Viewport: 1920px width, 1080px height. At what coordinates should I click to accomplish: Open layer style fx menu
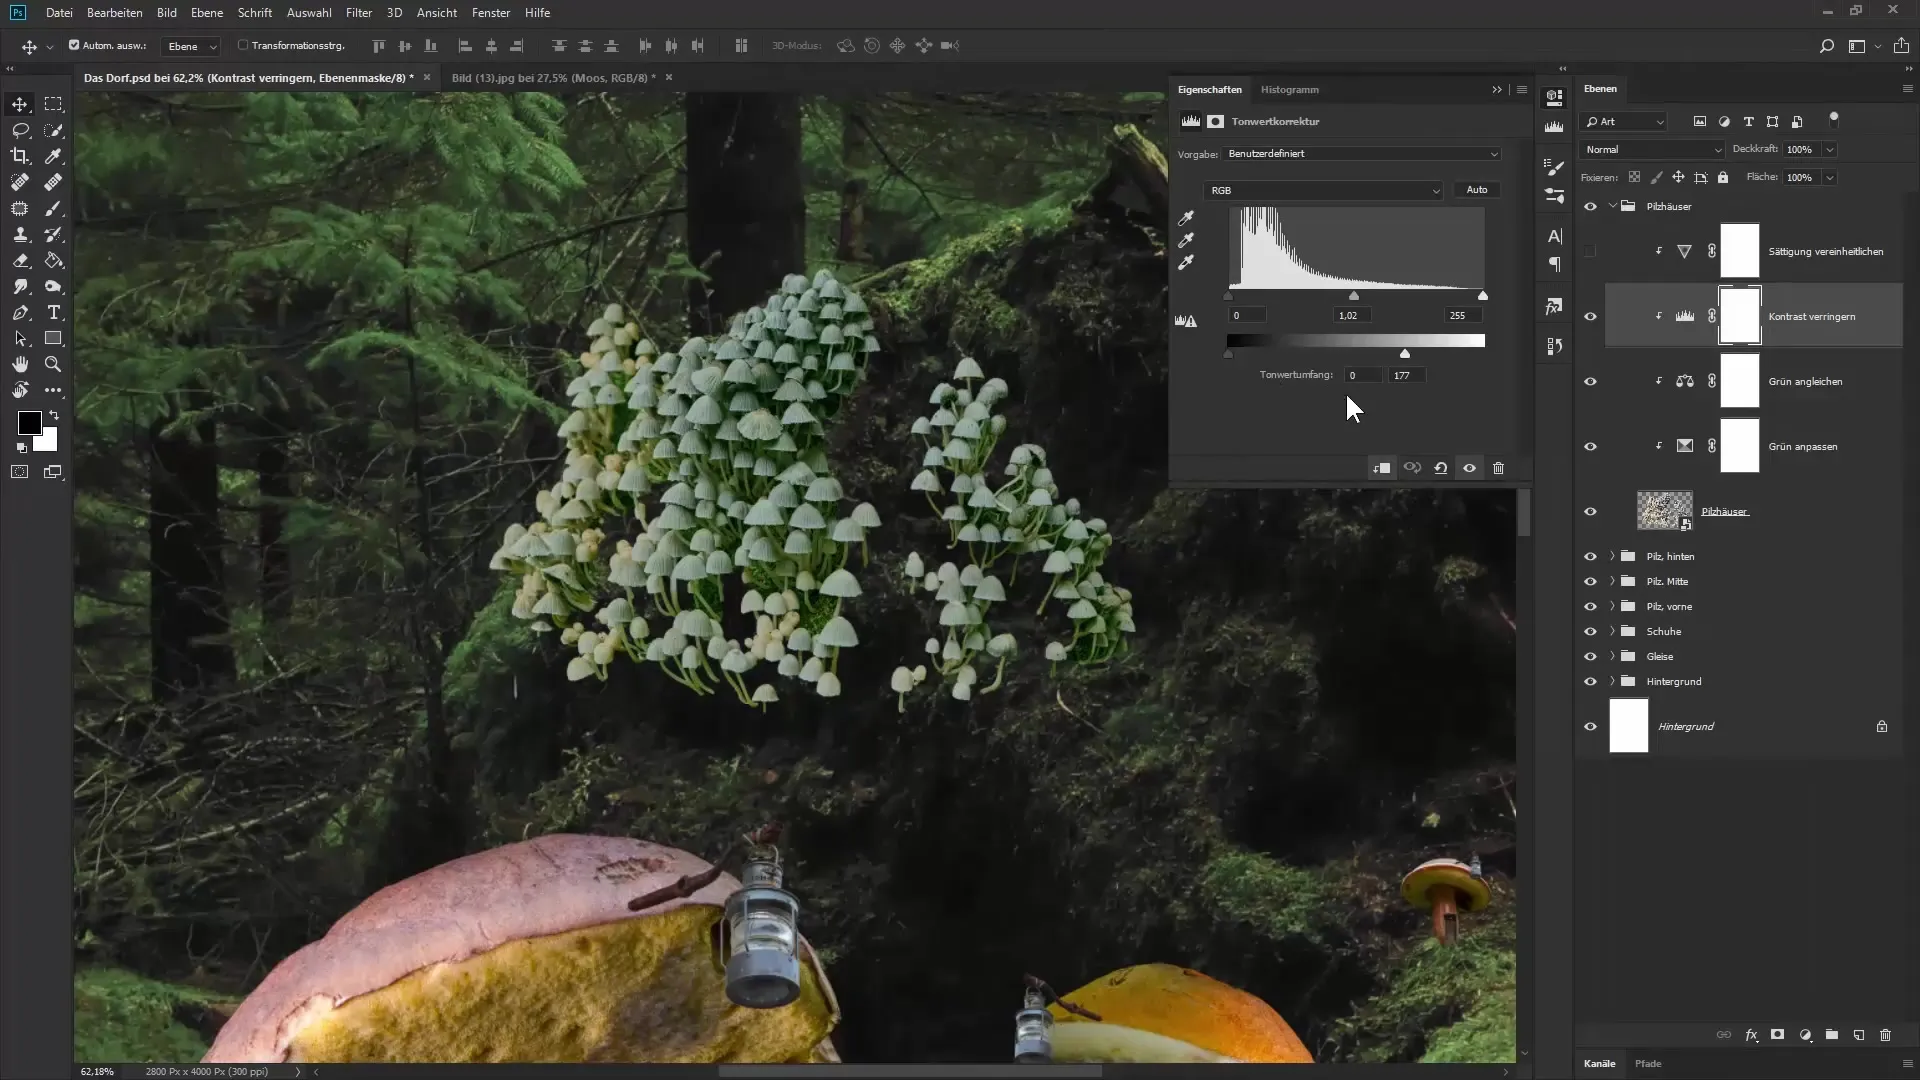1751,1035
